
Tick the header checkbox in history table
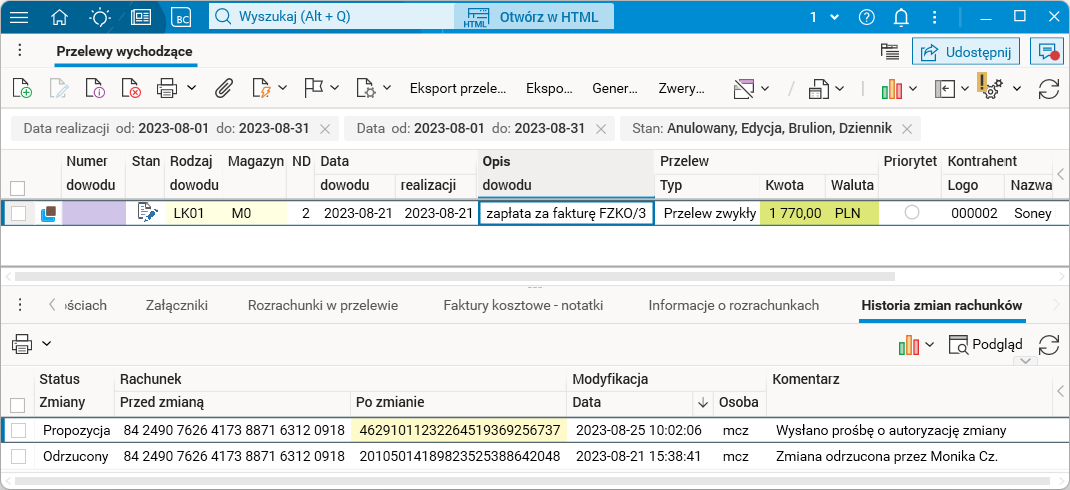18,406
